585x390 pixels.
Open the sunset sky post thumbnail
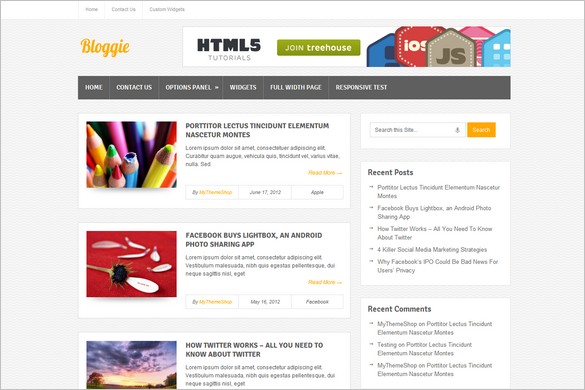click(x=131, y=365)
